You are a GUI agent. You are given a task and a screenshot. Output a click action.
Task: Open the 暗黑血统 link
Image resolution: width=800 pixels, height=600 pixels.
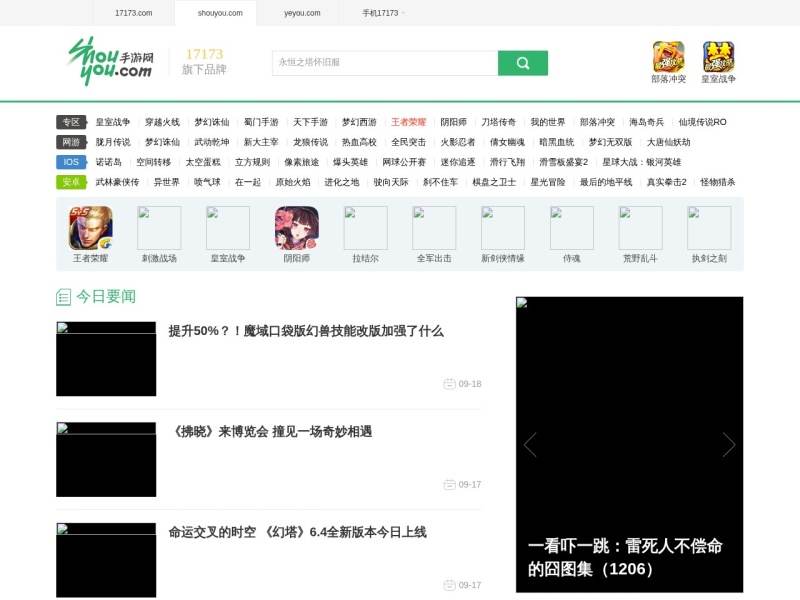tap(556, 142)
